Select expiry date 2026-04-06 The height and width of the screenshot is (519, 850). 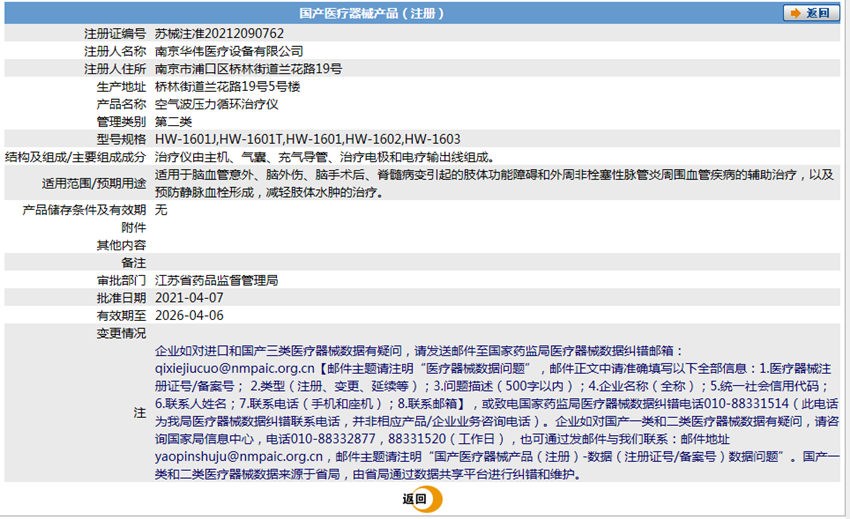click(189, 316)
